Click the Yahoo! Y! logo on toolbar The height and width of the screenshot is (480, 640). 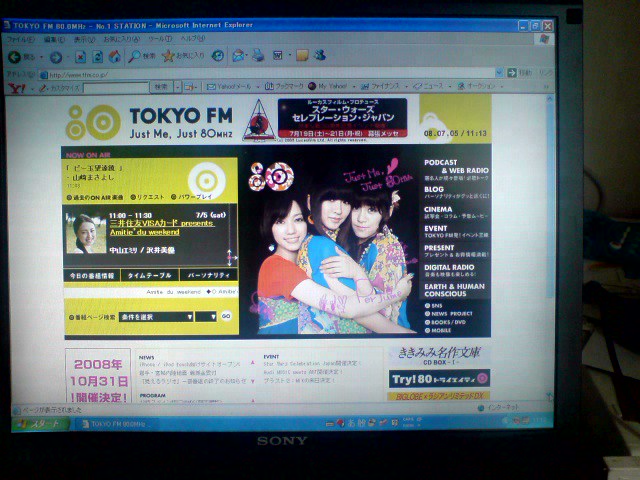click(x=17, y=88)
